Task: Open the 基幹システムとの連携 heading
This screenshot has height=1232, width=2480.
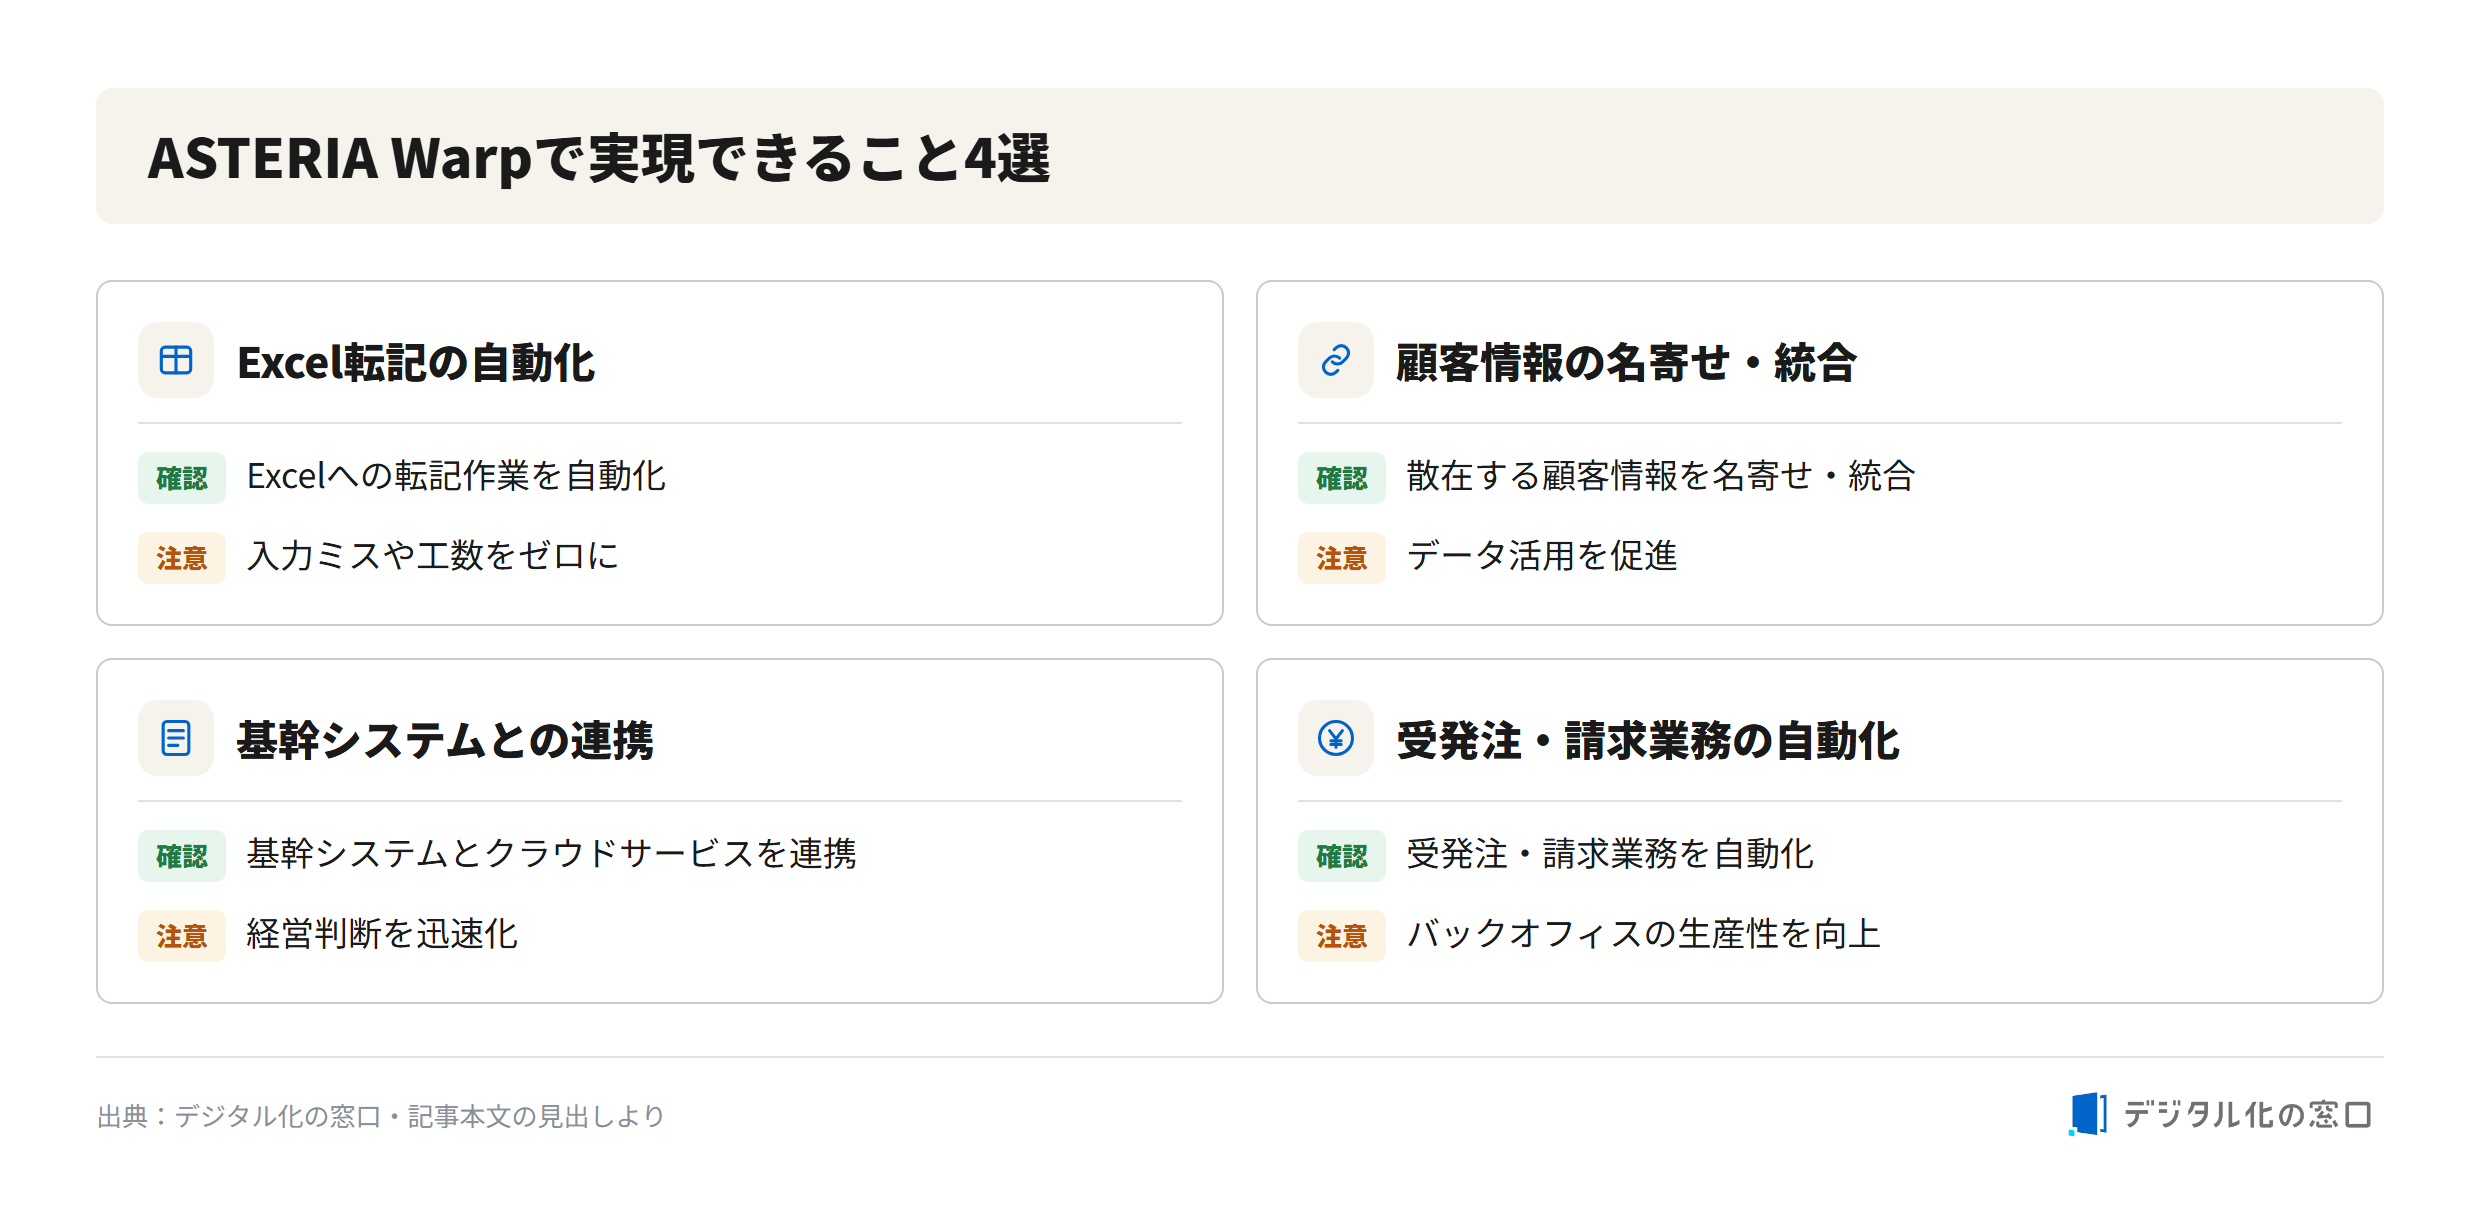Action: (445, 740)
